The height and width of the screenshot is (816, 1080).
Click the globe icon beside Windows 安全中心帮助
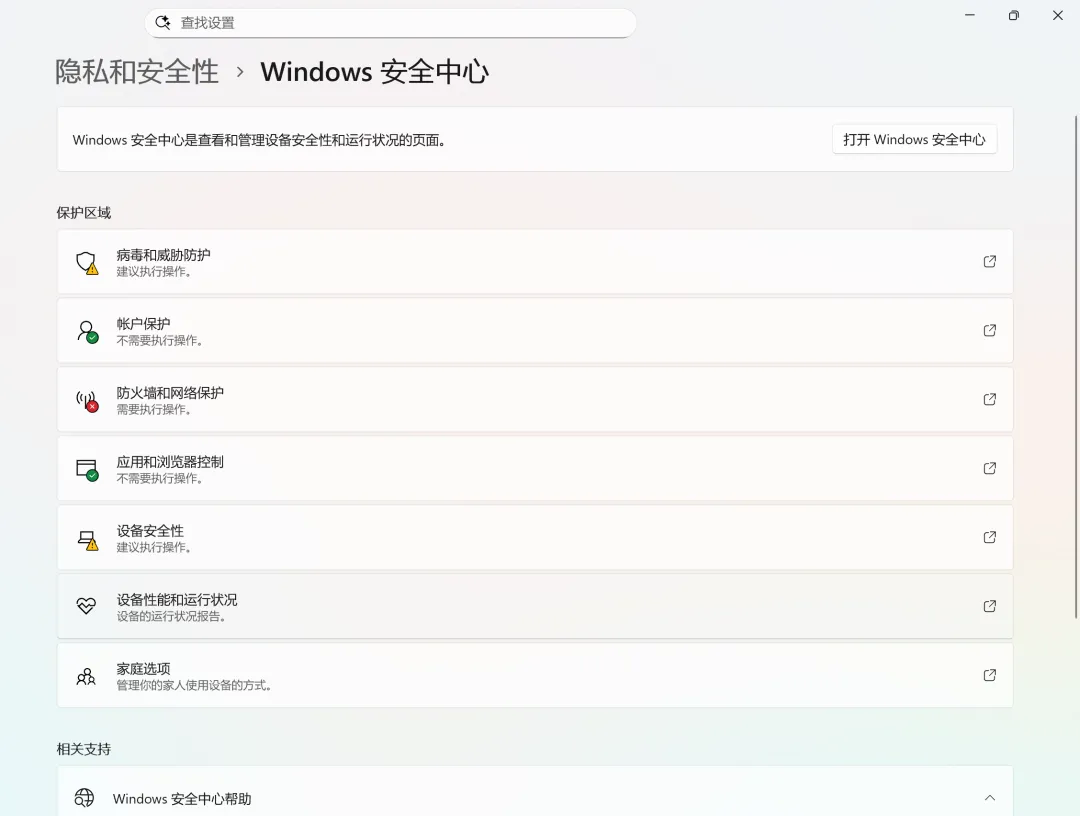(84, 797)
